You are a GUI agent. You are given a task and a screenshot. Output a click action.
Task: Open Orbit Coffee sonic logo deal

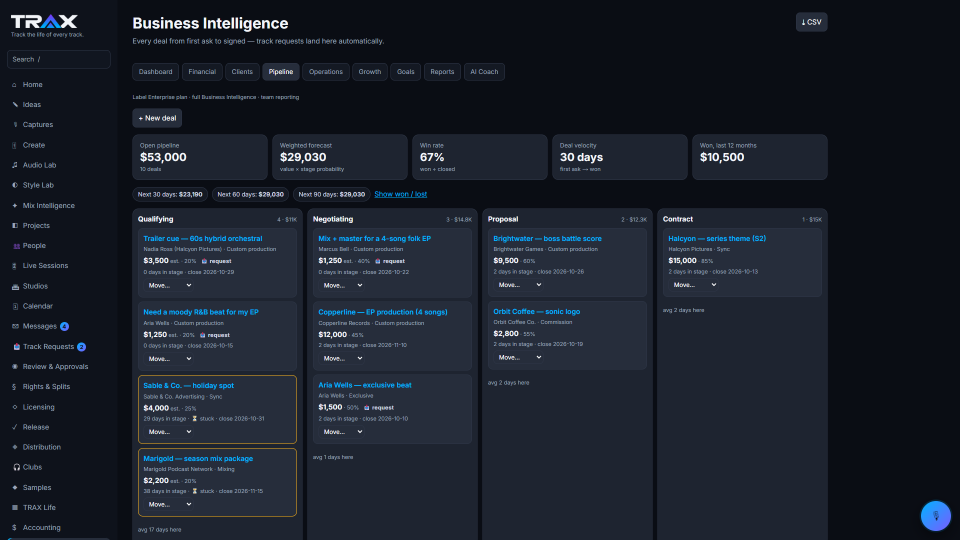coord(536,312)
